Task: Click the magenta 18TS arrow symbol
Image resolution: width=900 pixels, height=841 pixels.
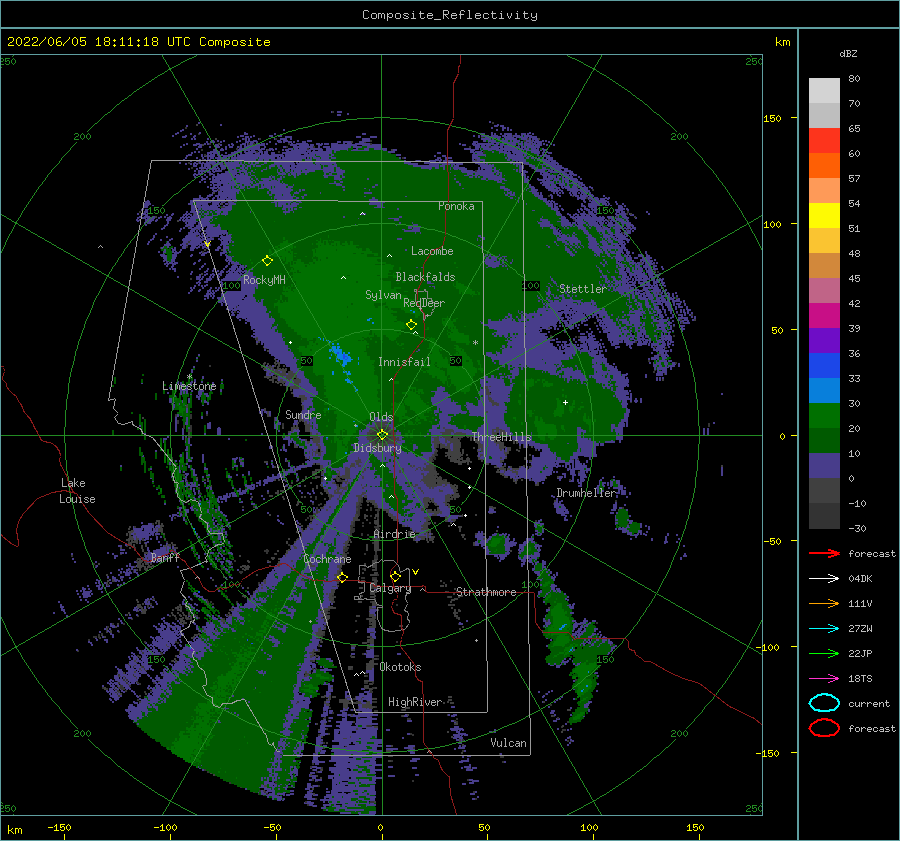Action: pos(824,679)
